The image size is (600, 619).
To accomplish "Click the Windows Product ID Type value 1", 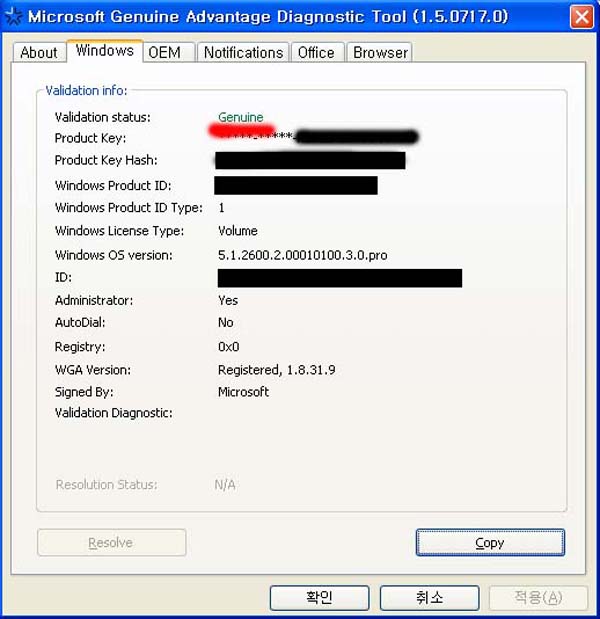I will (x=221, y=208).
